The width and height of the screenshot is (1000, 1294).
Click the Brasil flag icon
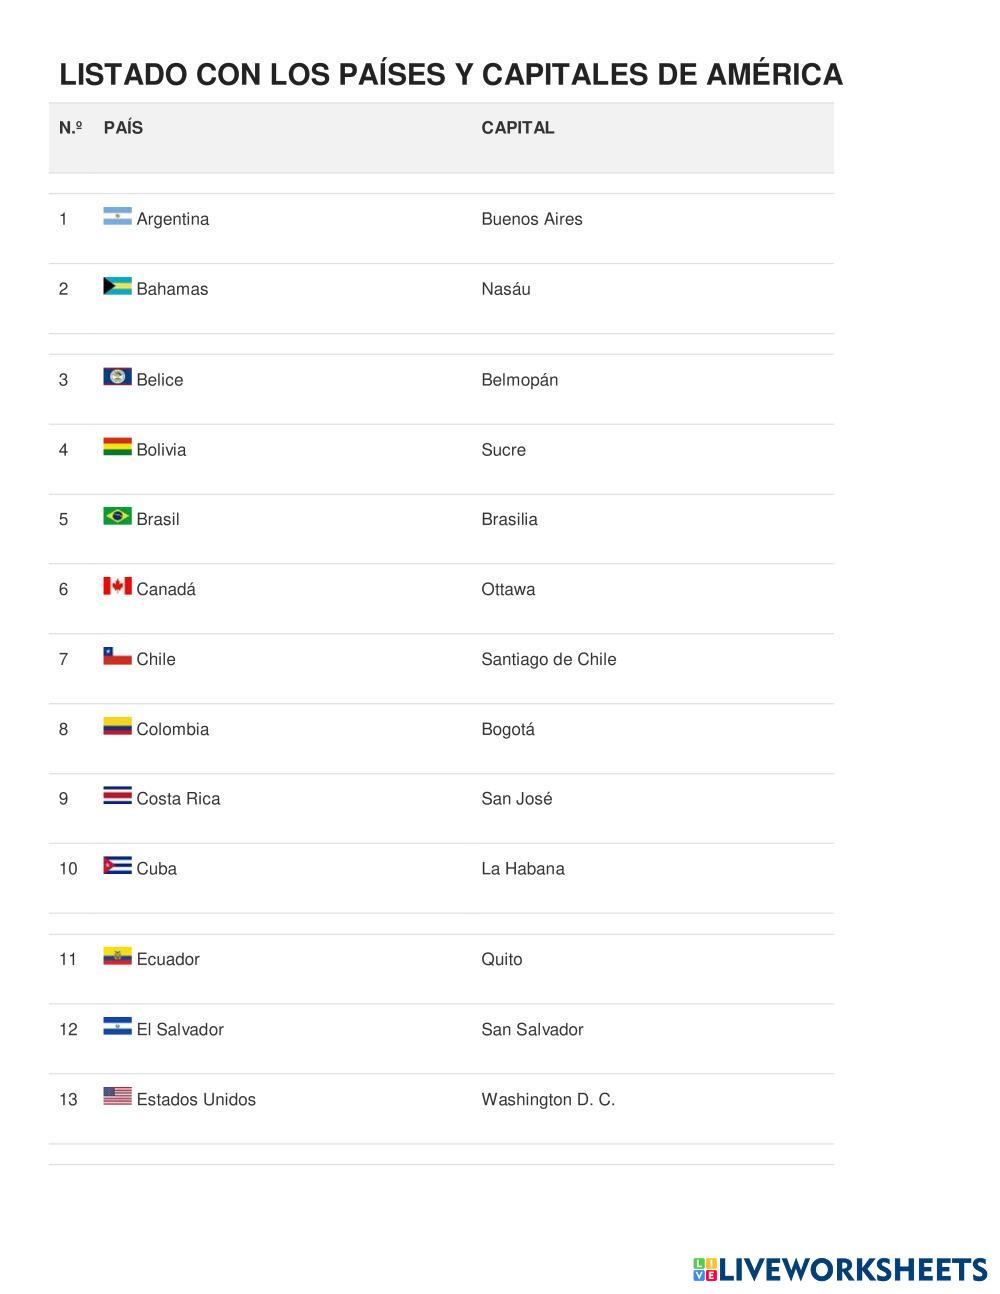pyautogui.click(x=117, y=517)
